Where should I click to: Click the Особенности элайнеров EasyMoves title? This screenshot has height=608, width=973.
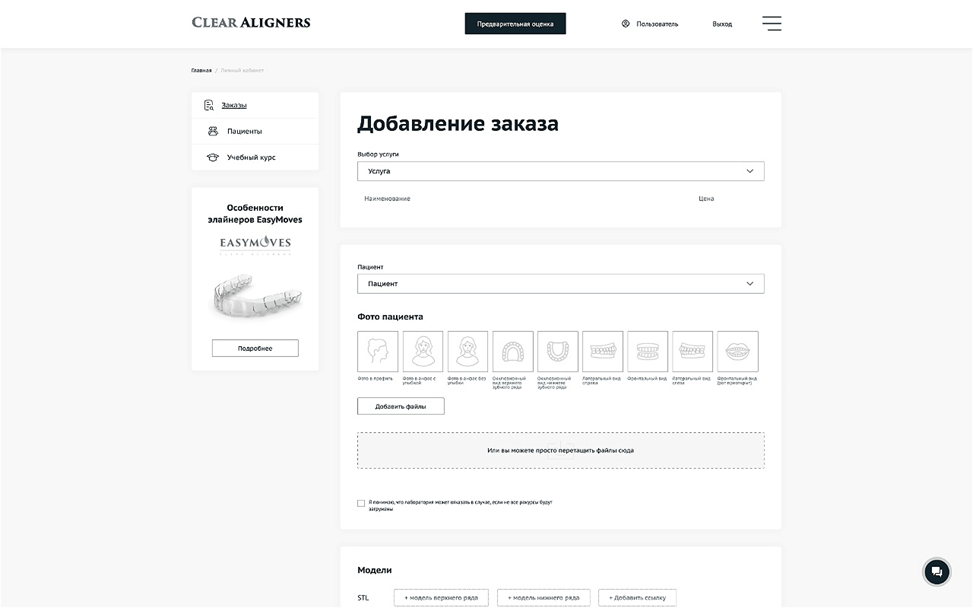(255, 213)
